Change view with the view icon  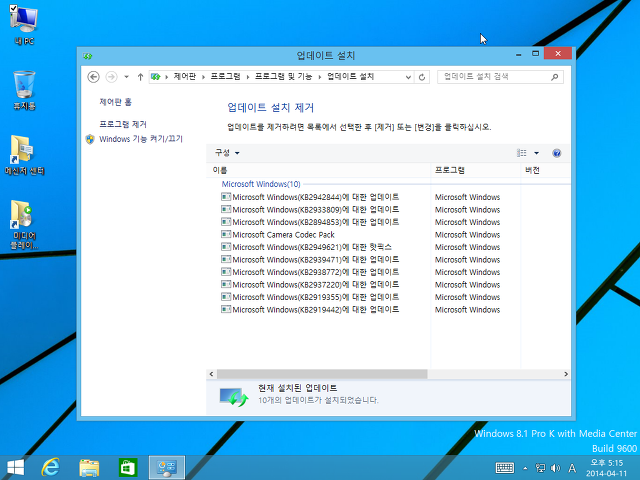click(522, 153)
